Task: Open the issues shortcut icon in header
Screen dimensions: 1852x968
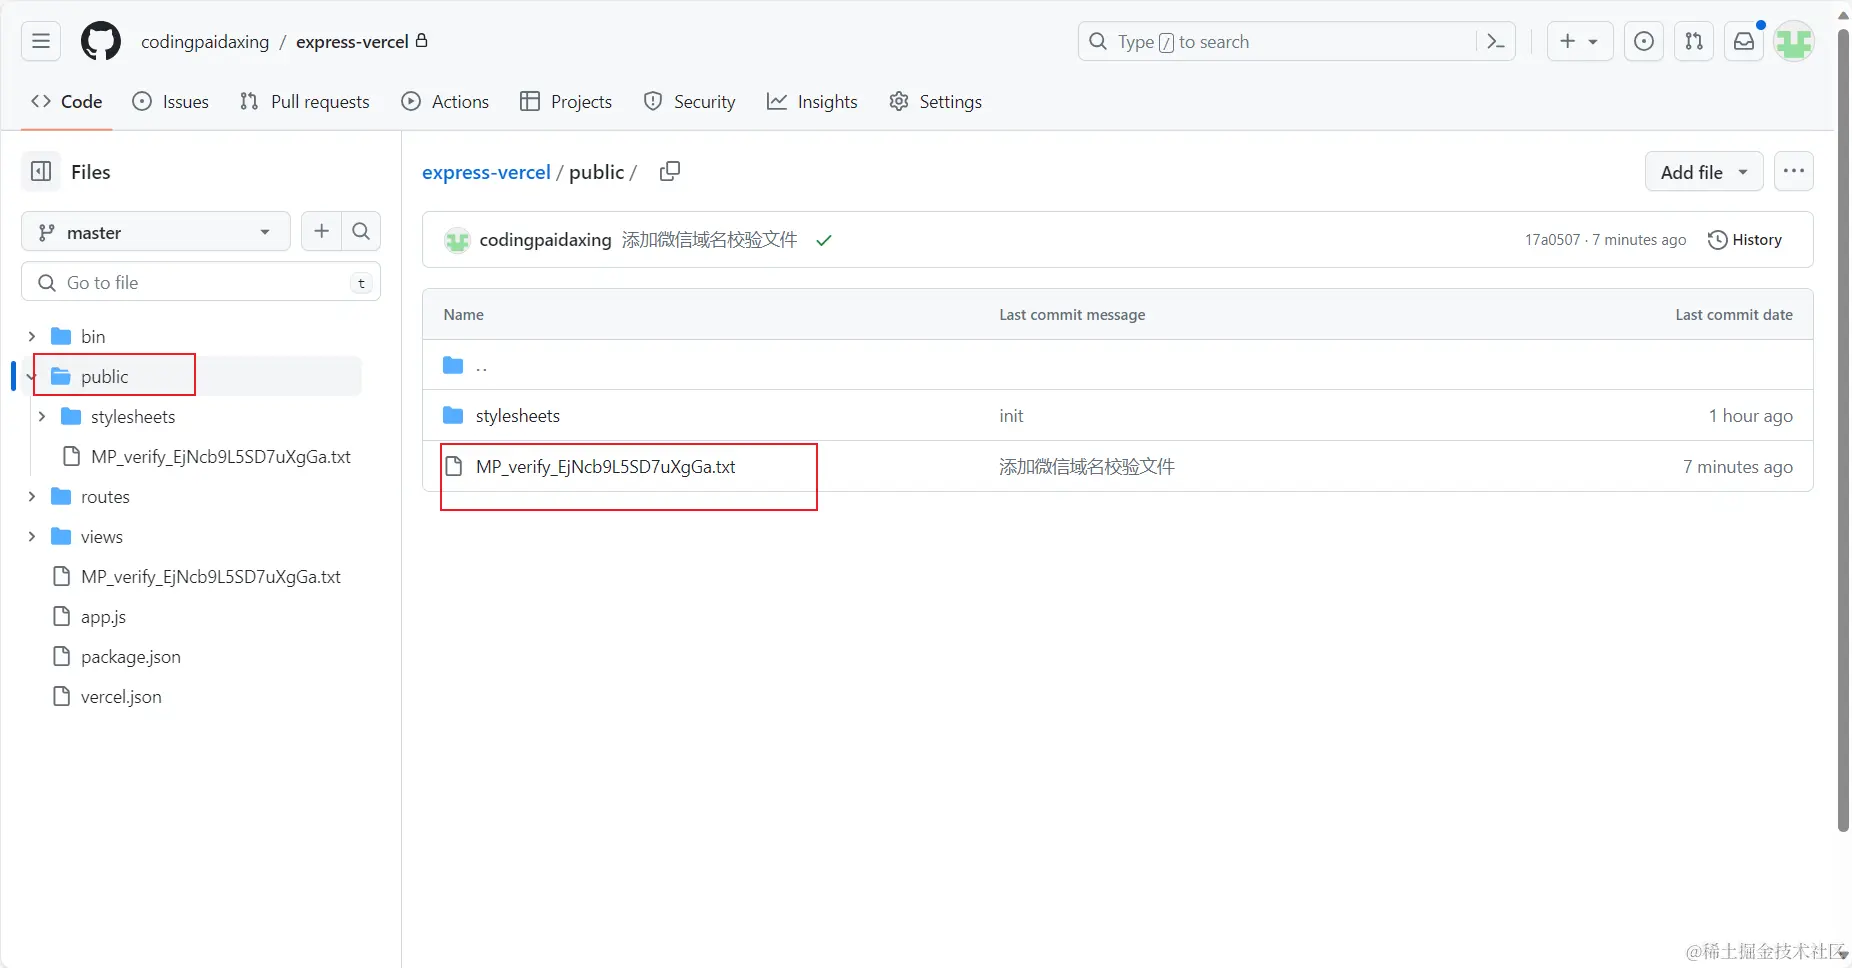Action: point(1644,41)
